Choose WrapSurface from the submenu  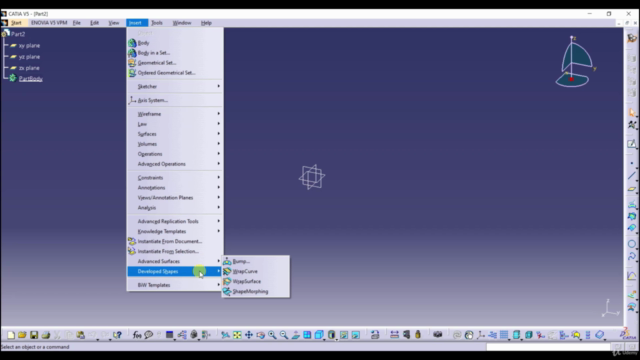256,281
